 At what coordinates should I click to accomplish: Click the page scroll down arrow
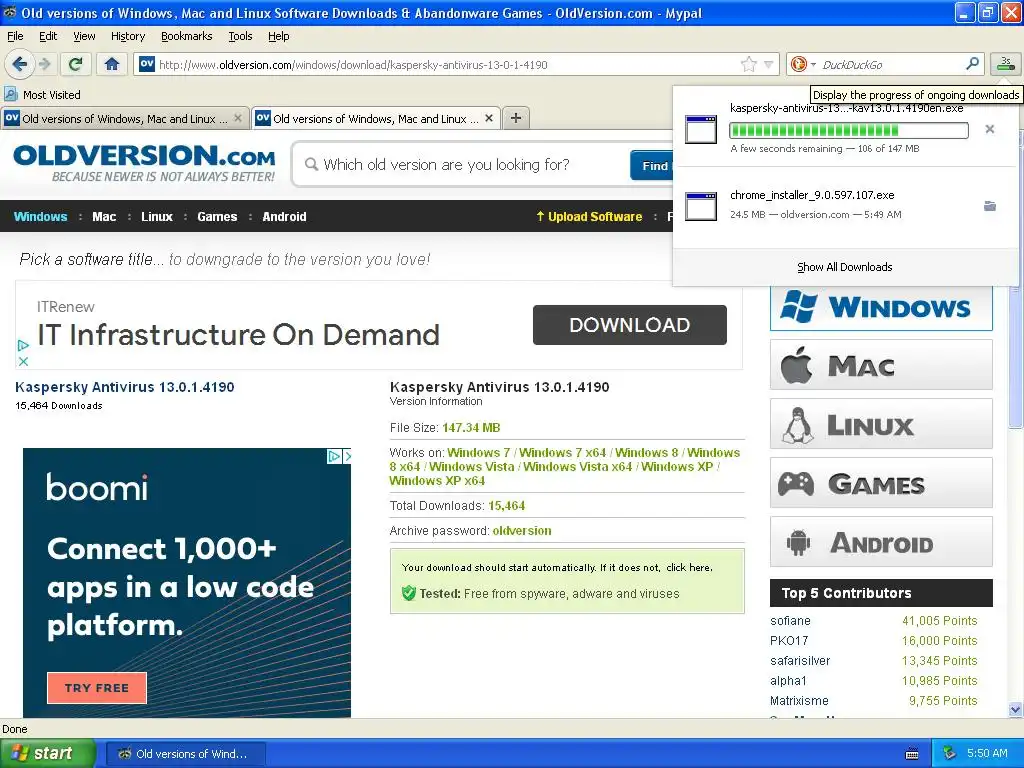pyautogui.click(x=1015, y=709)
